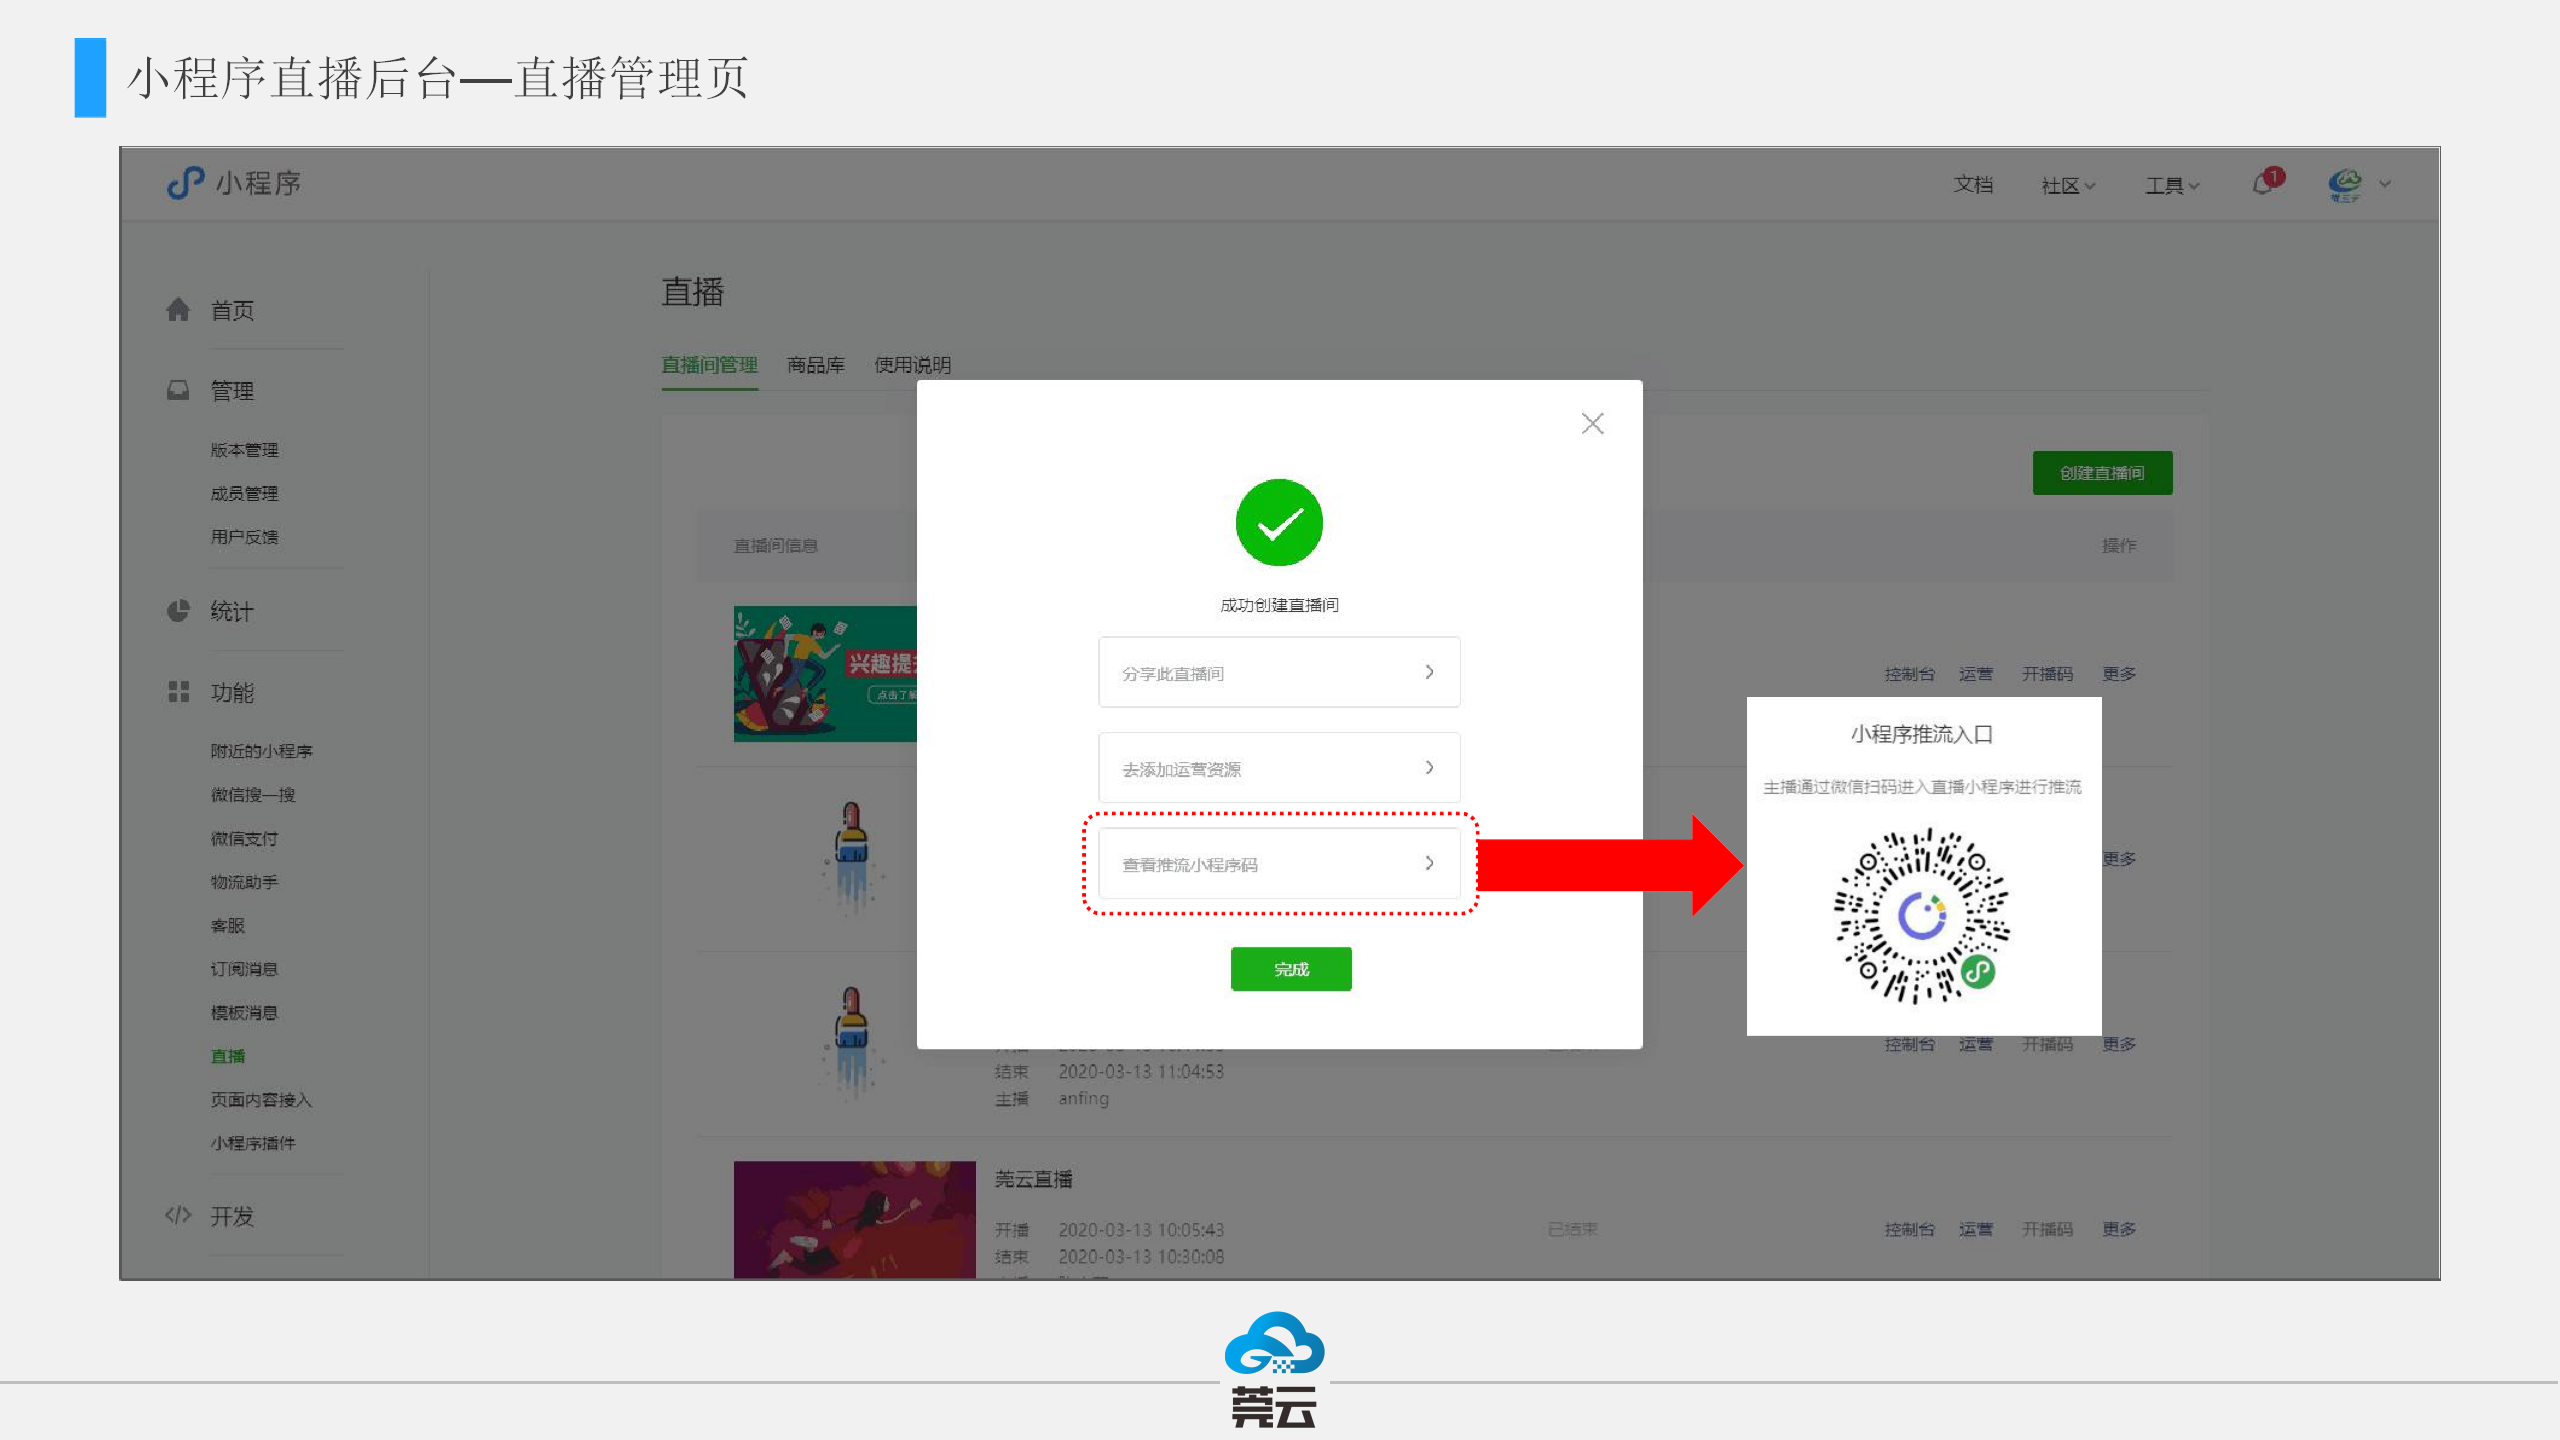
Task: Switch to 使用说明 tab
Action: [912, 365]
